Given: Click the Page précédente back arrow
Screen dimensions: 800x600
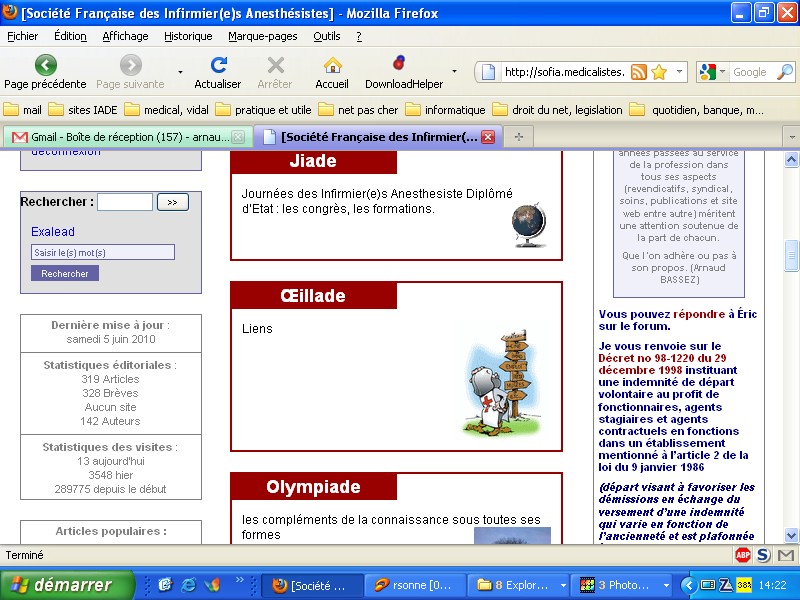Looking at the screenshot, I should [46, 66].
